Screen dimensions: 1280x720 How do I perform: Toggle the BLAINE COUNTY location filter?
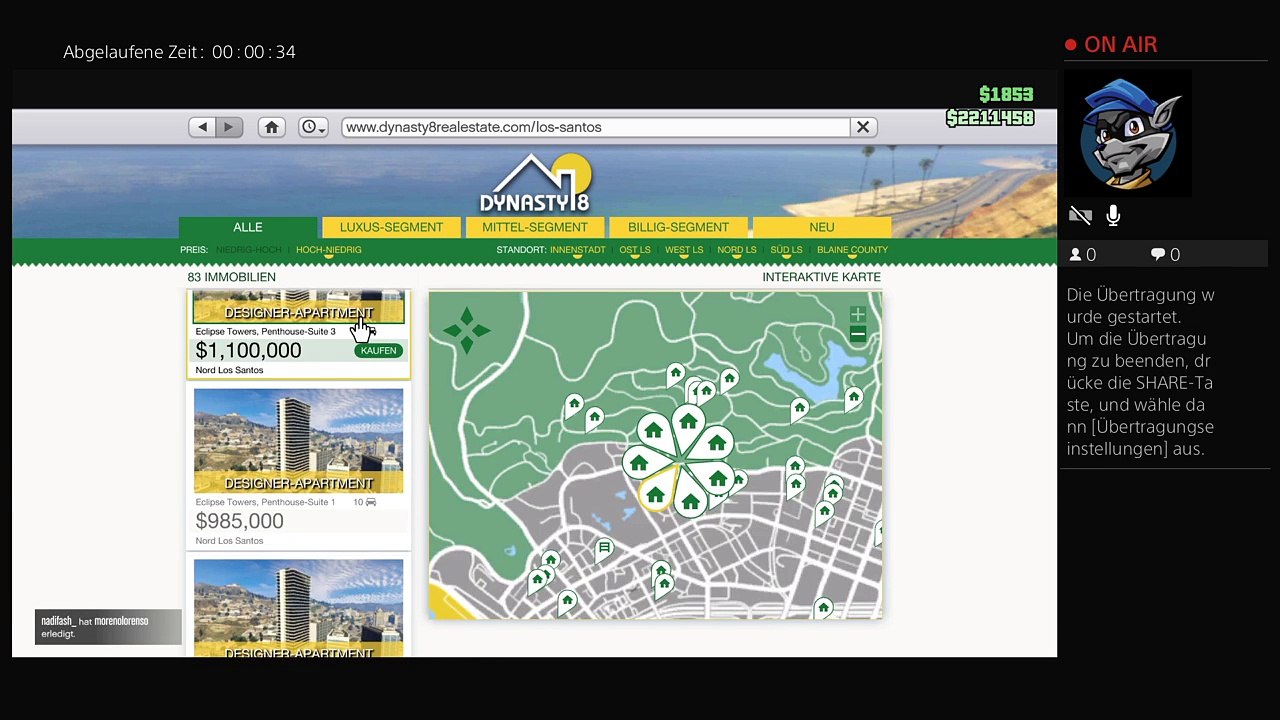(852, 250)
